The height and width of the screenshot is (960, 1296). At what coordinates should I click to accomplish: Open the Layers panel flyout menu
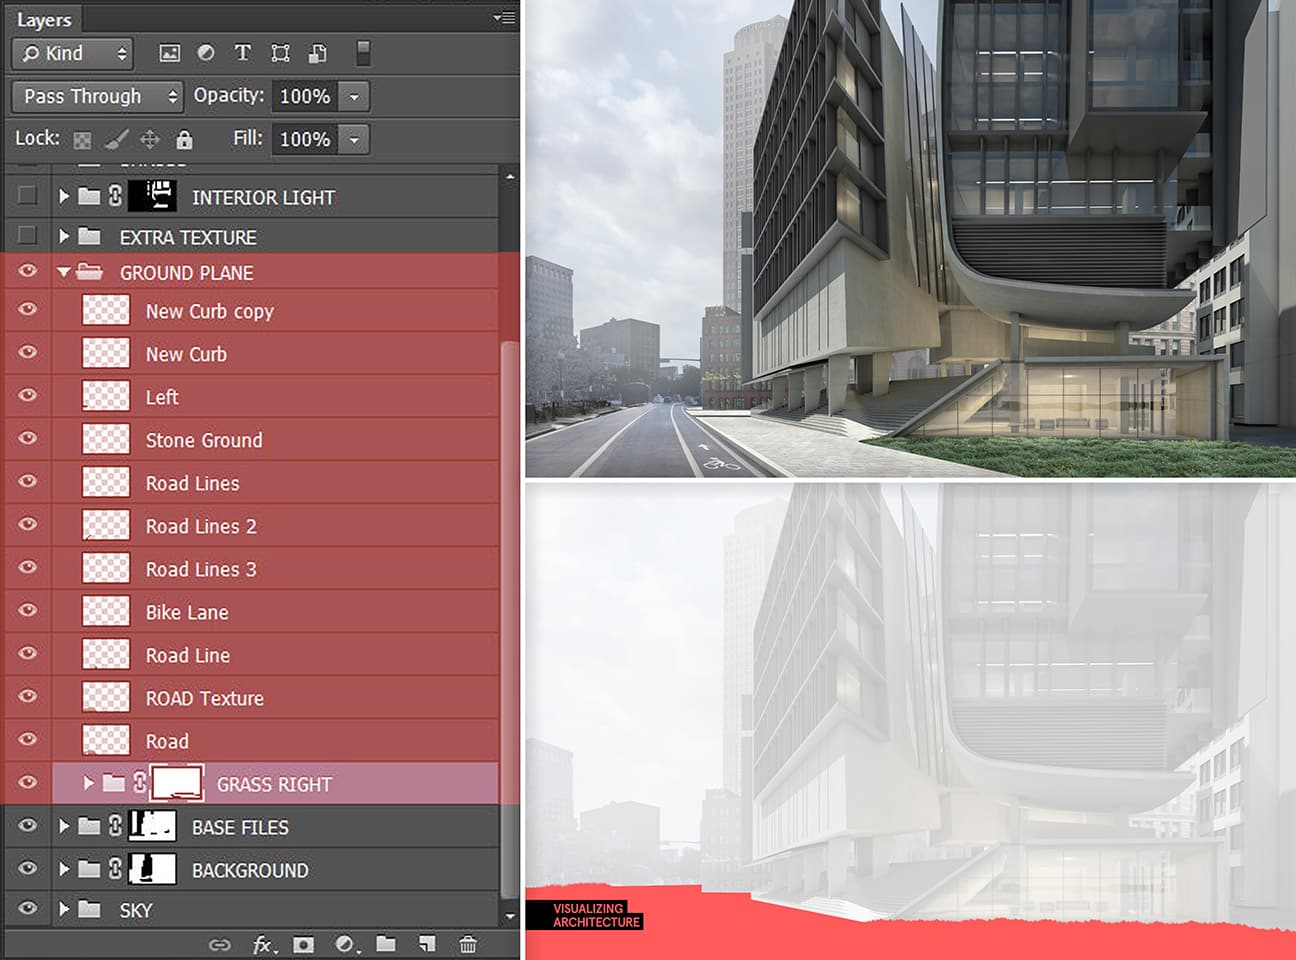[504, 17]
